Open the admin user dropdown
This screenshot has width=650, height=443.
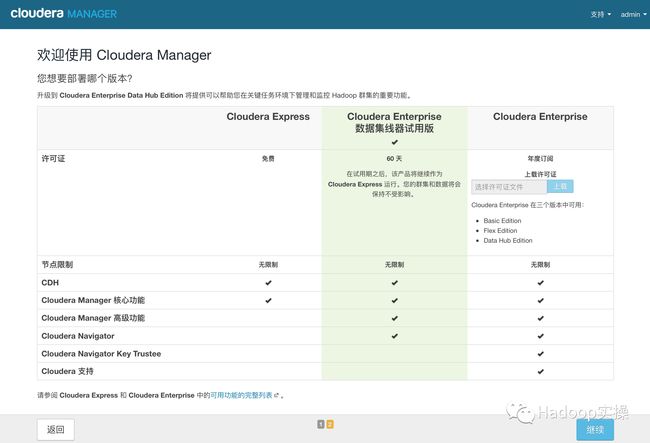click(633, 15)
